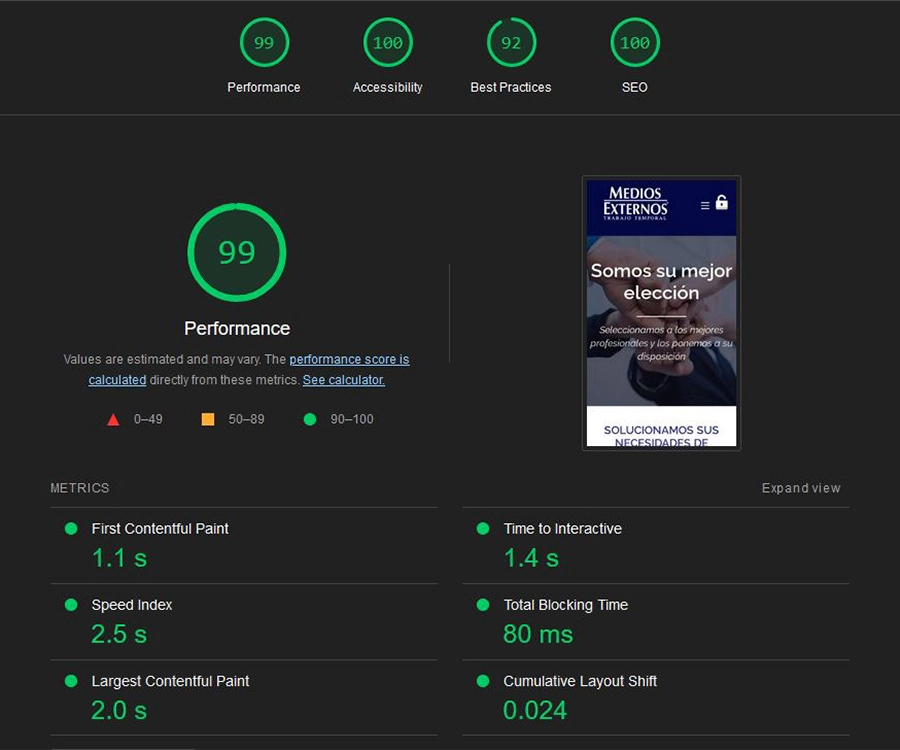This screenshot has height=750, width=900.
Task: Click the orange square 50–89 legend icon
Action: tap(208, 419)
